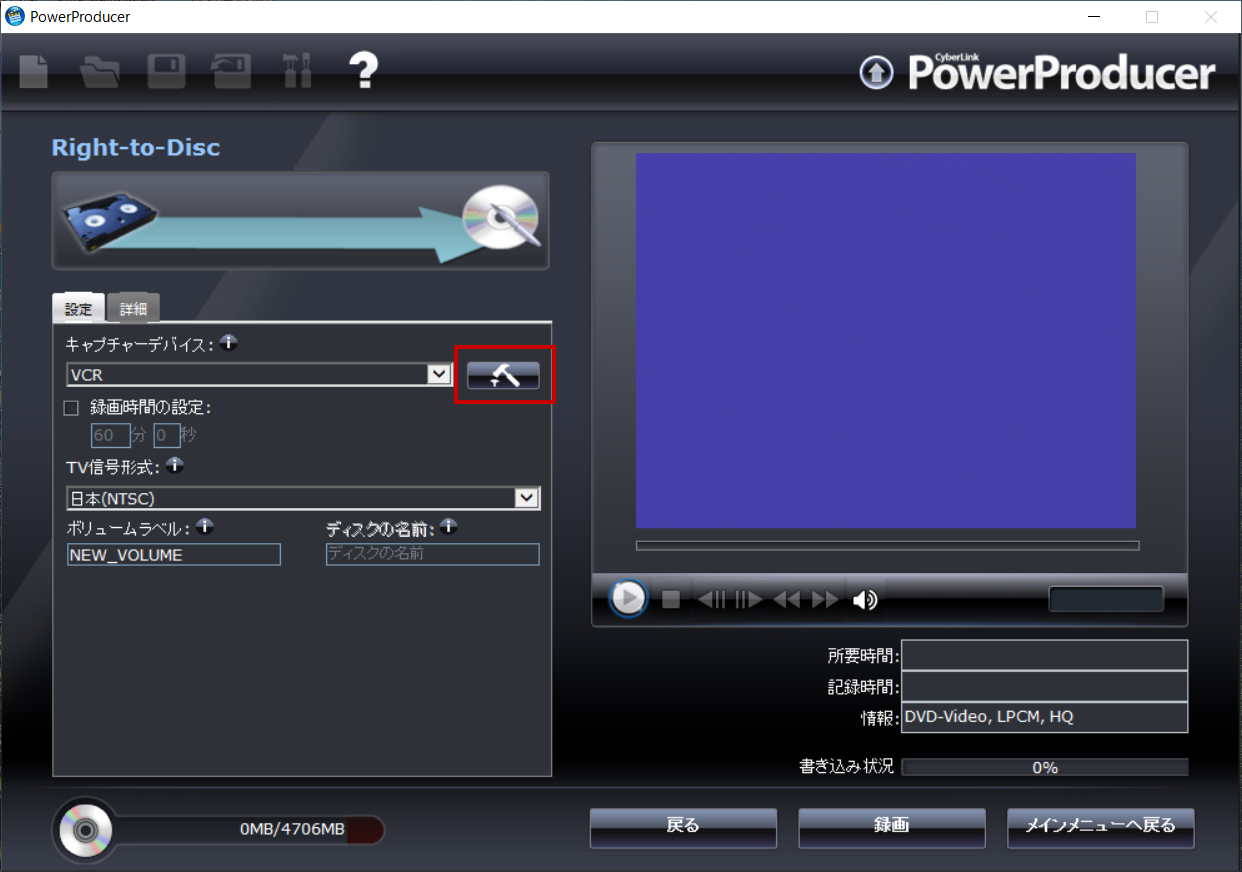Step one frame backward

(x=712, y=599)
